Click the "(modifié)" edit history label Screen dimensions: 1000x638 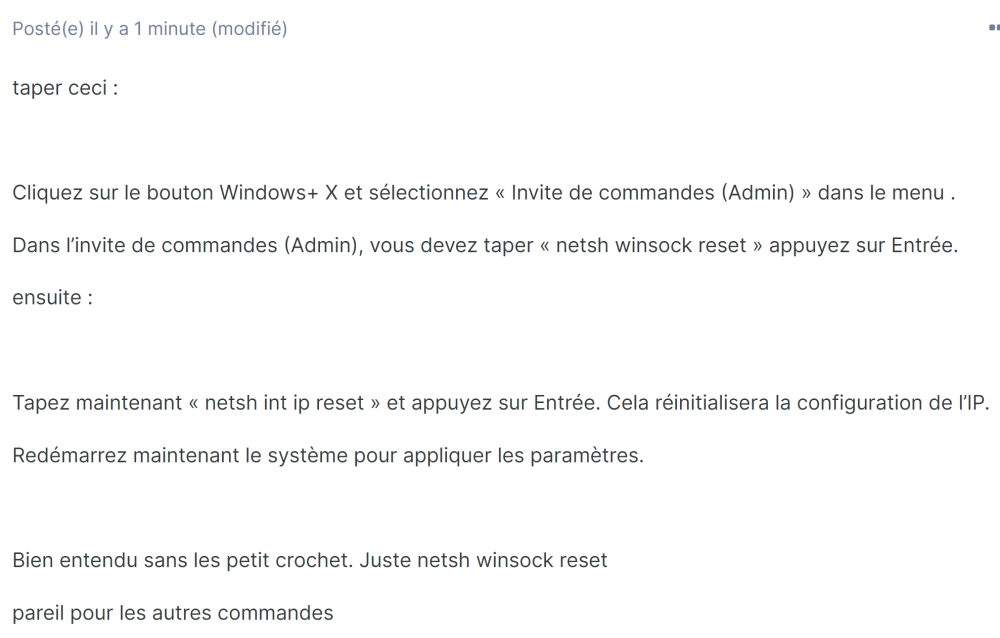coord(250,29)
